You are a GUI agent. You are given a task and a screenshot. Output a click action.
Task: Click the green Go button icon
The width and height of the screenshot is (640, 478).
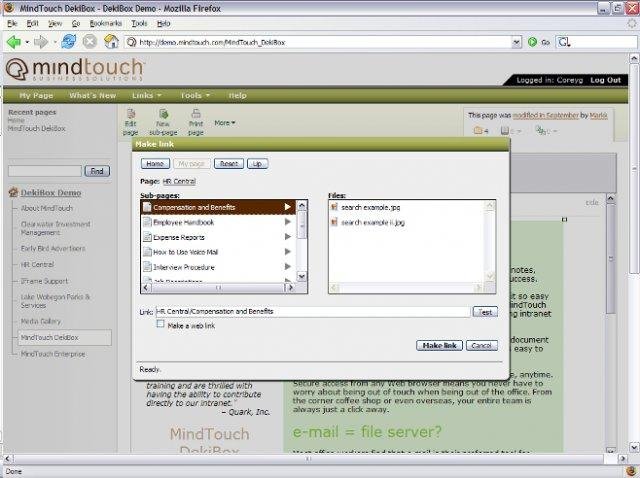tap(532, 42)
